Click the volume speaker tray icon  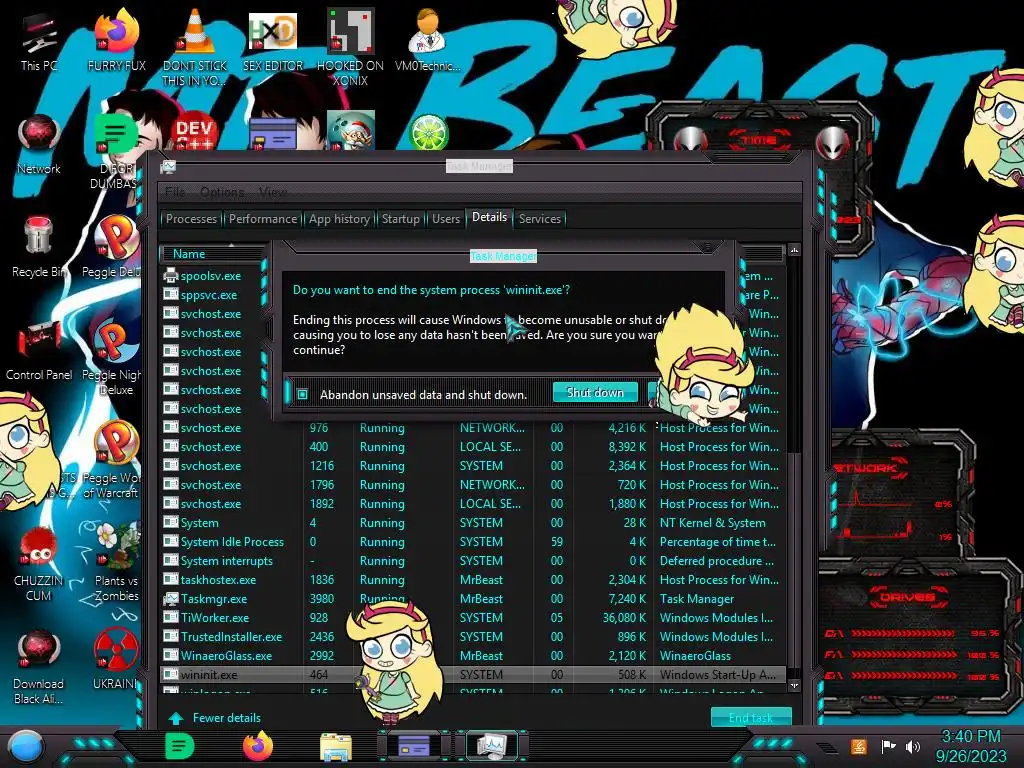[913, 746]
